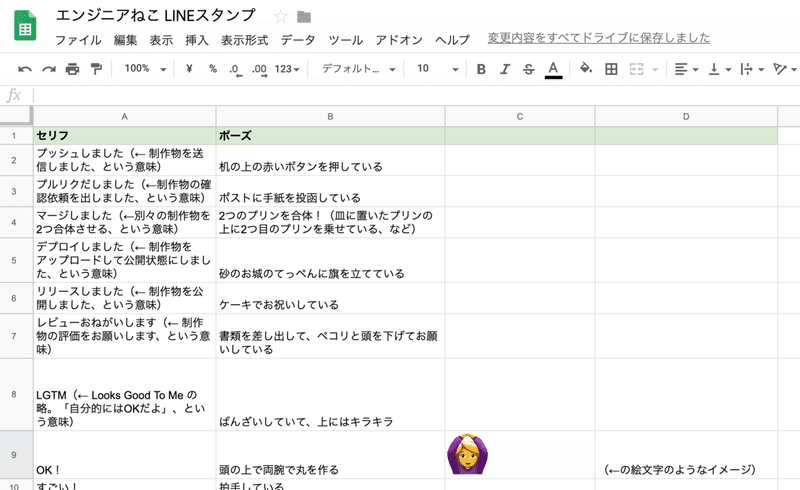Increase decimal places
Screen dimensions: 800x490
pos(259,69)
